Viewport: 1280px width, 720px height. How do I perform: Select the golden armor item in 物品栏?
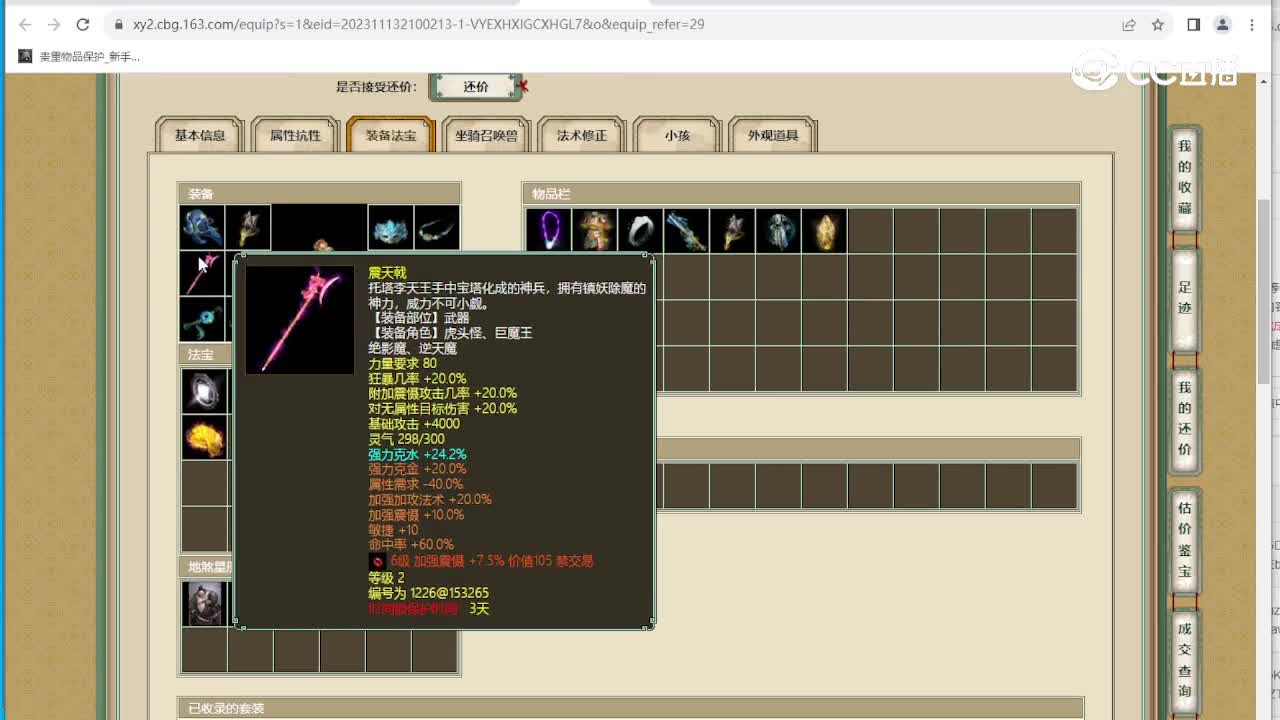[595, 230]
